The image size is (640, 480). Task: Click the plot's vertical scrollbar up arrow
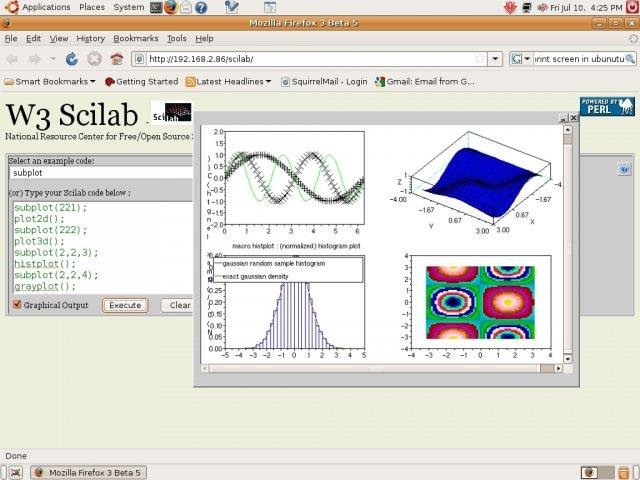[567, 130]
